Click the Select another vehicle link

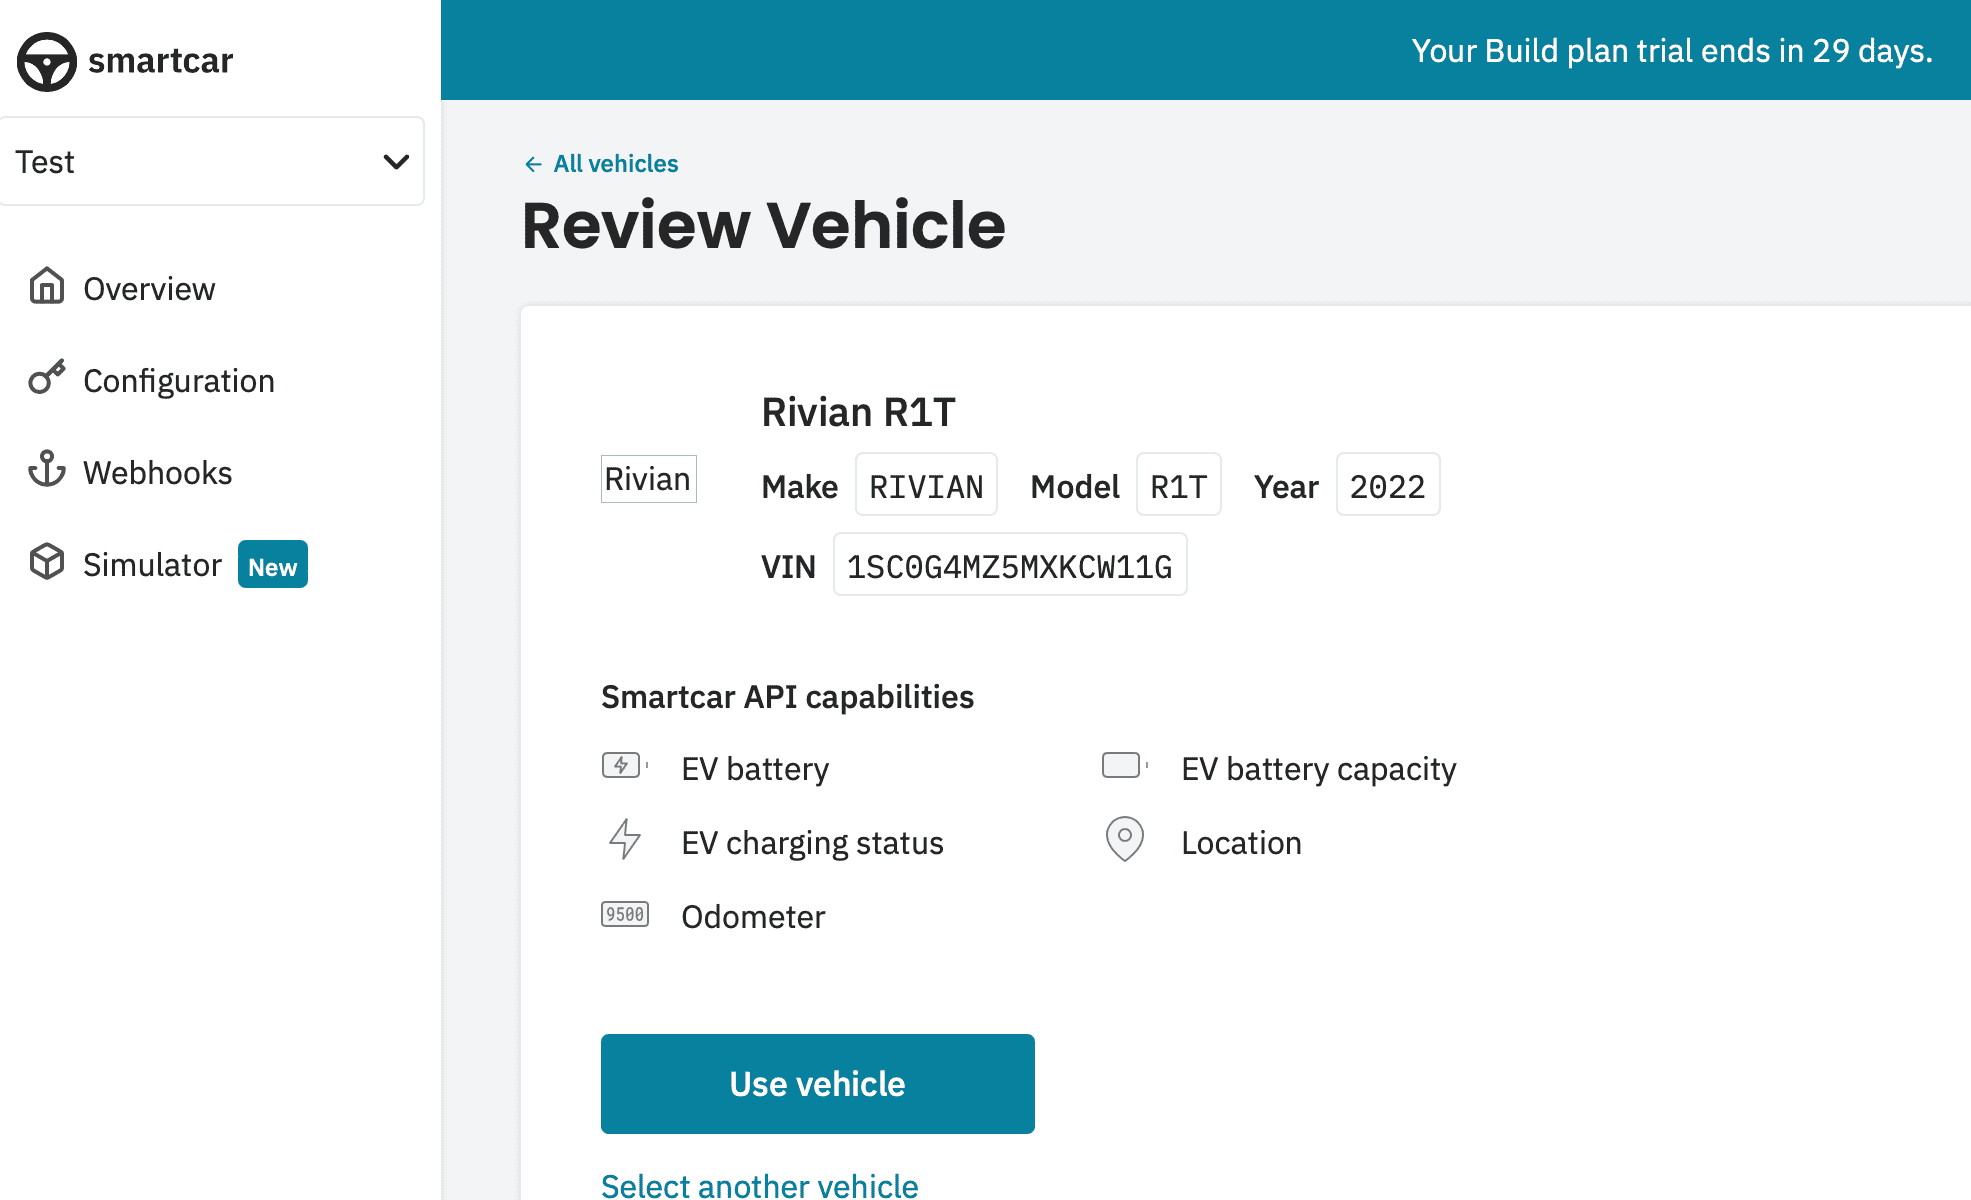click(760, 1185)
